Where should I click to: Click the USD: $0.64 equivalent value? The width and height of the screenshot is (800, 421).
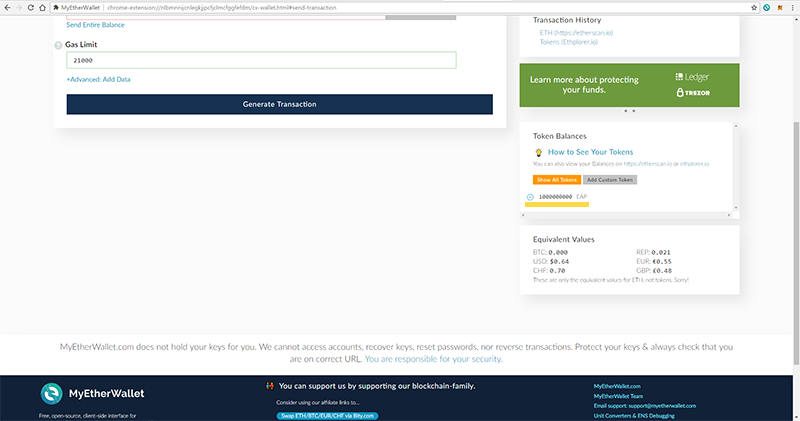[x=551, y=261]
